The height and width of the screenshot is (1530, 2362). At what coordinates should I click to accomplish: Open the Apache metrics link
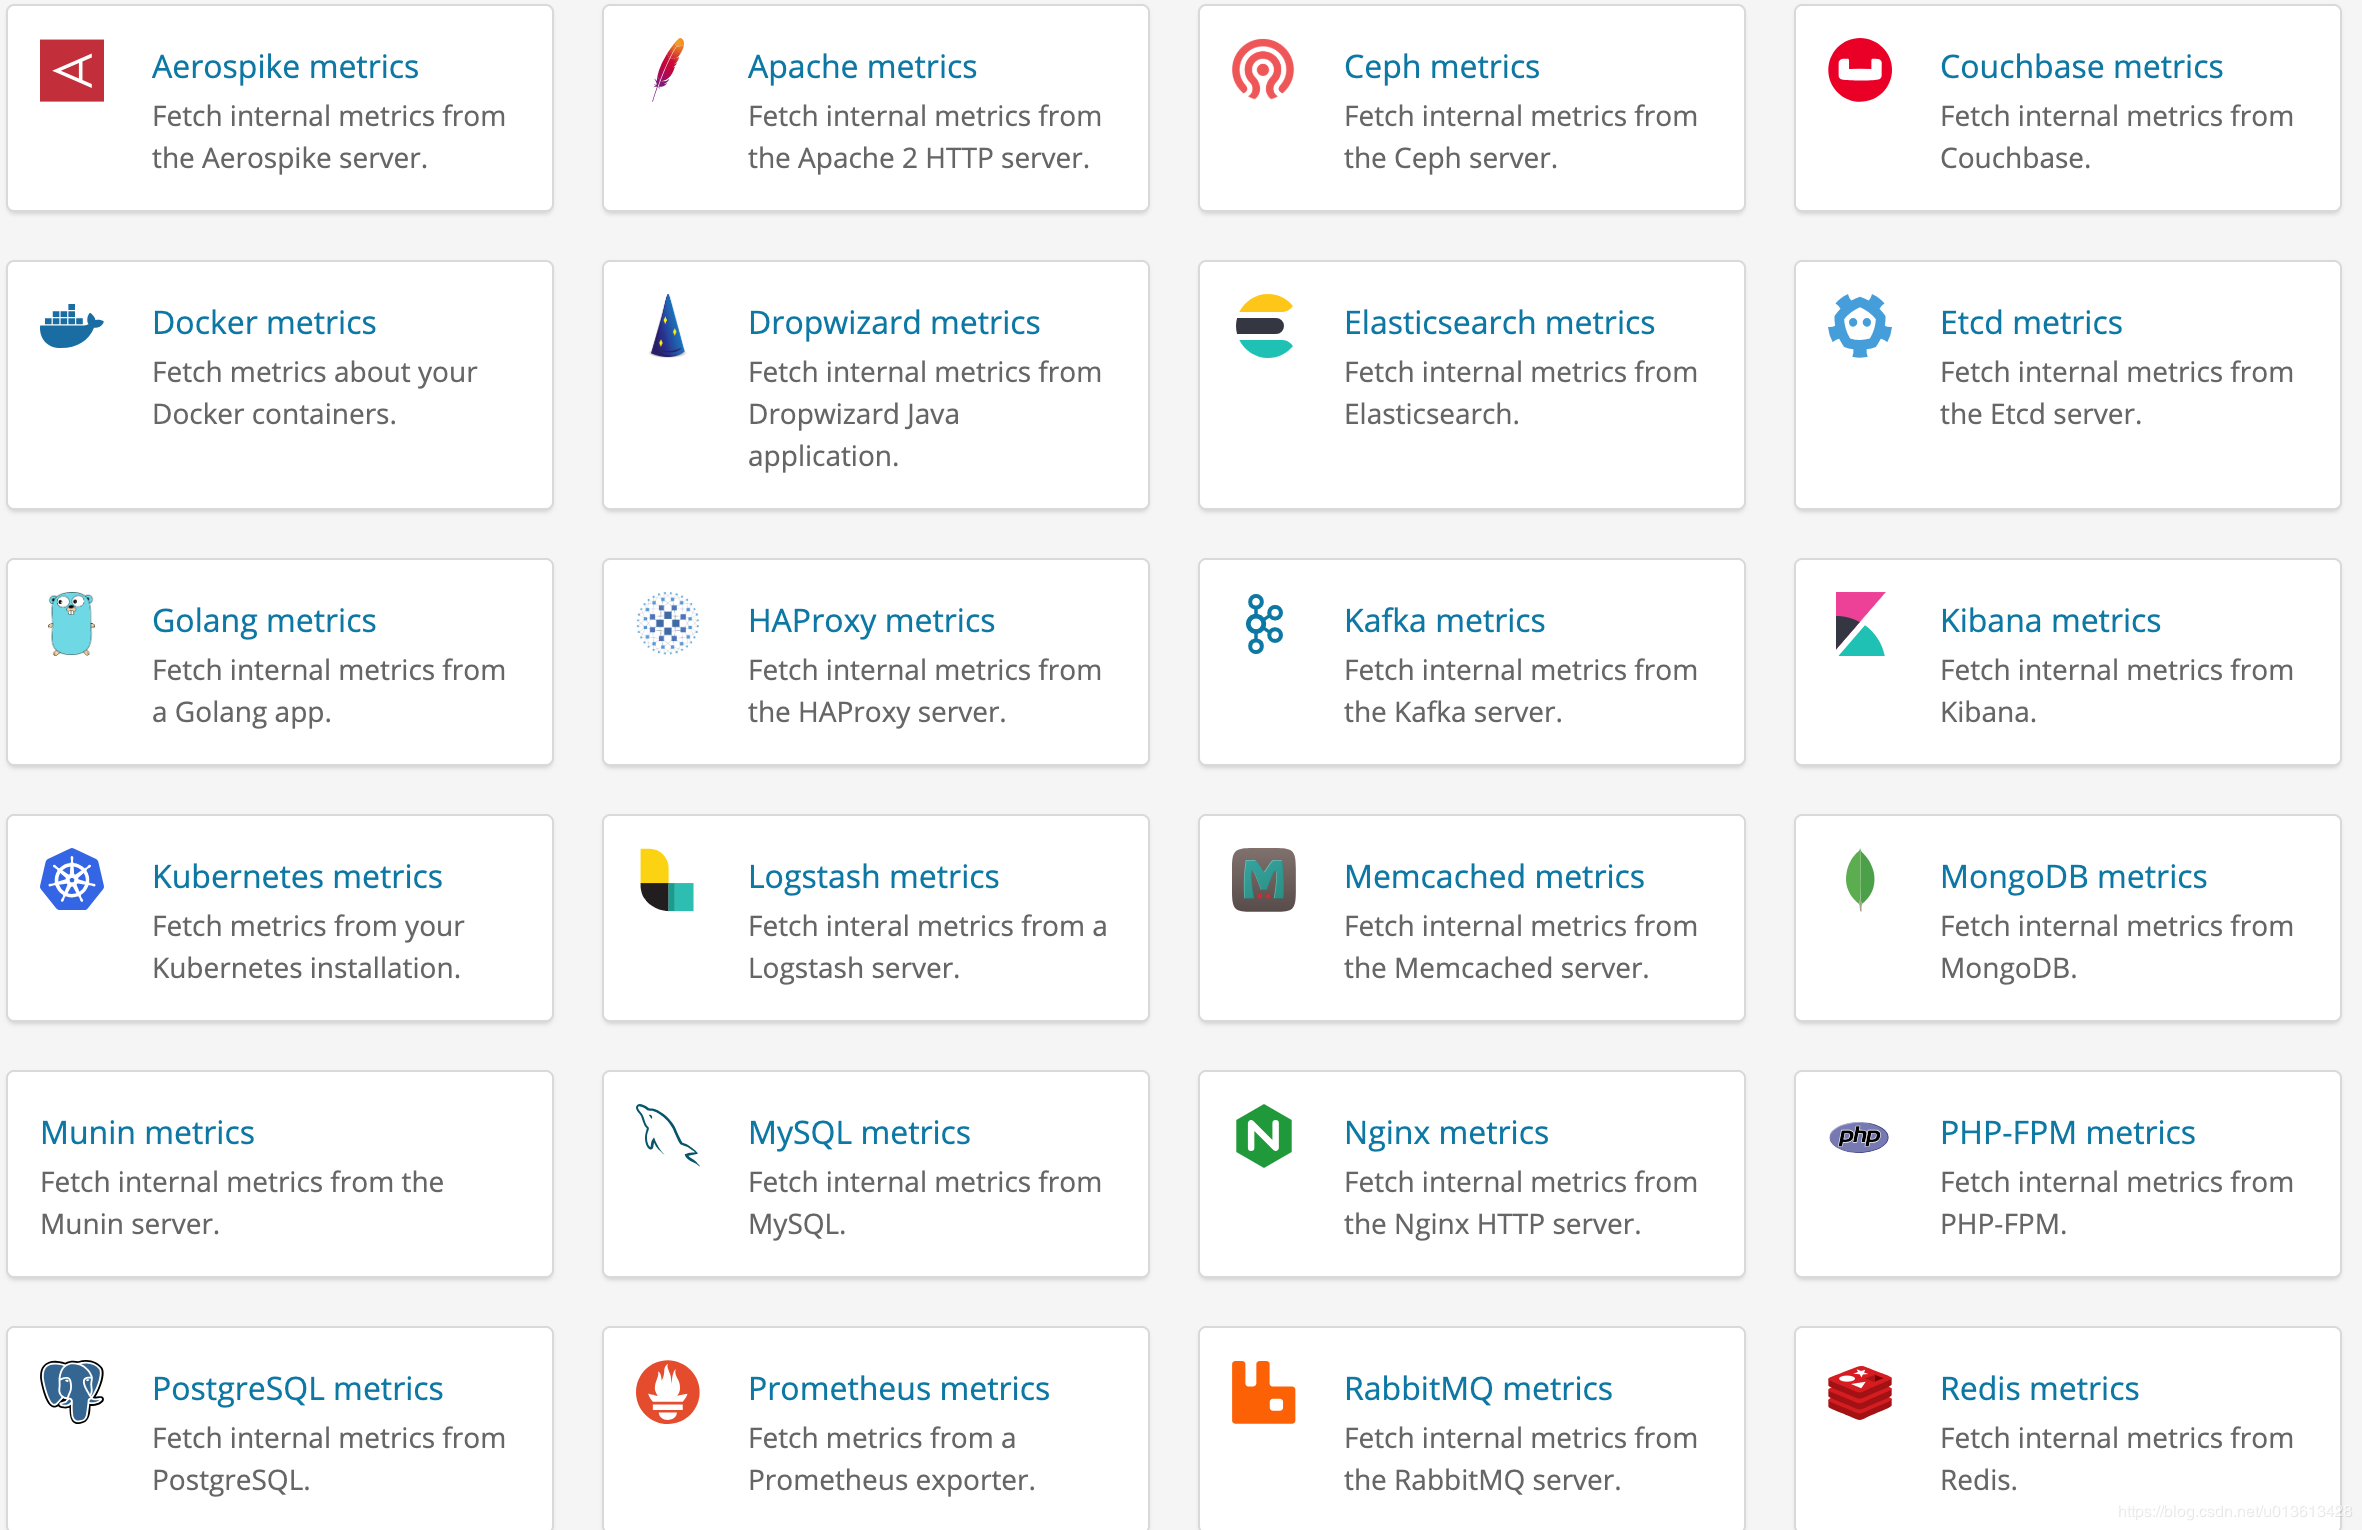pos(862,66)
